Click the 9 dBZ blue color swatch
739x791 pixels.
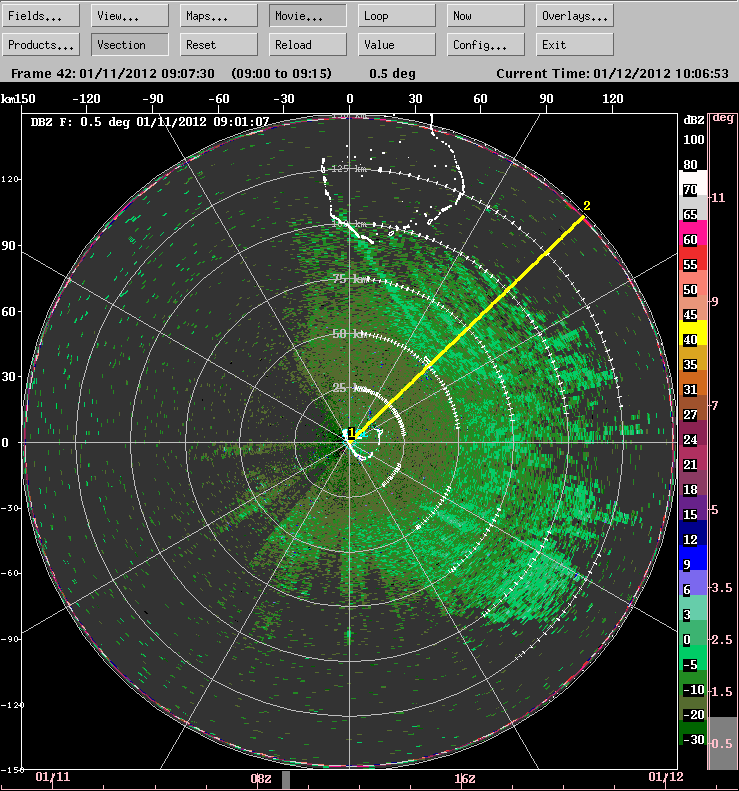pyautogui.click(x=693, y=558)
